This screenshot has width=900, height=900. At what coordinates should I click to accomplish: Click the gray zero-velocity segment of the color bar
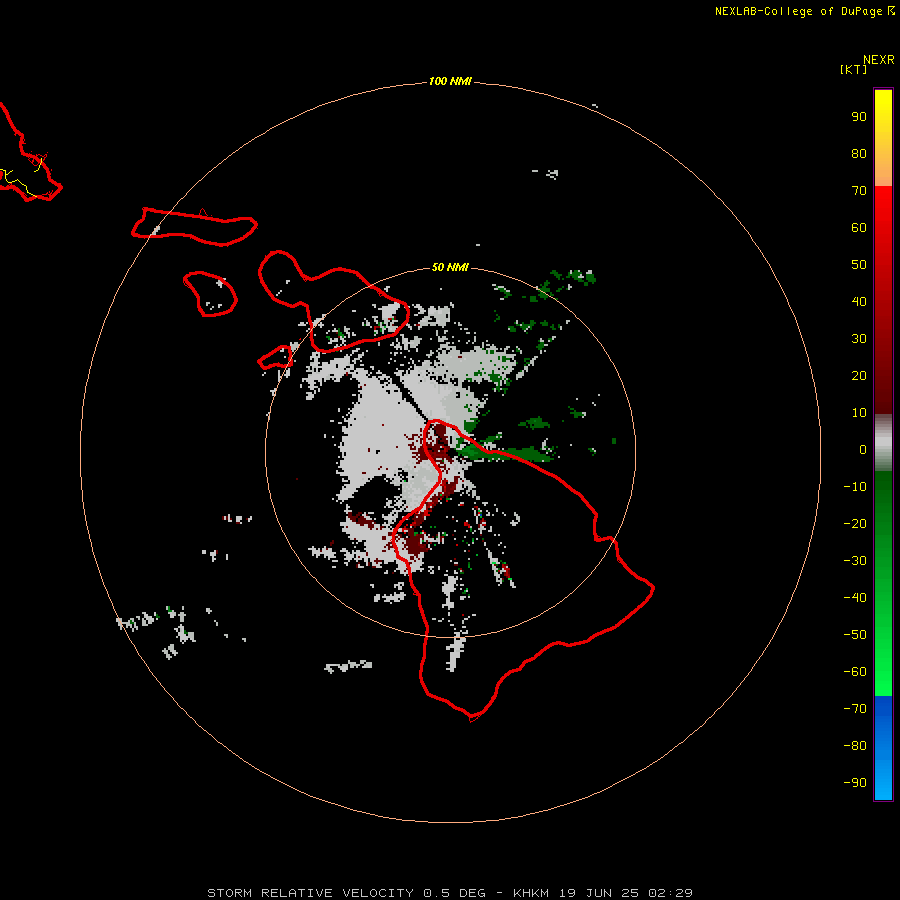[883, 443]
